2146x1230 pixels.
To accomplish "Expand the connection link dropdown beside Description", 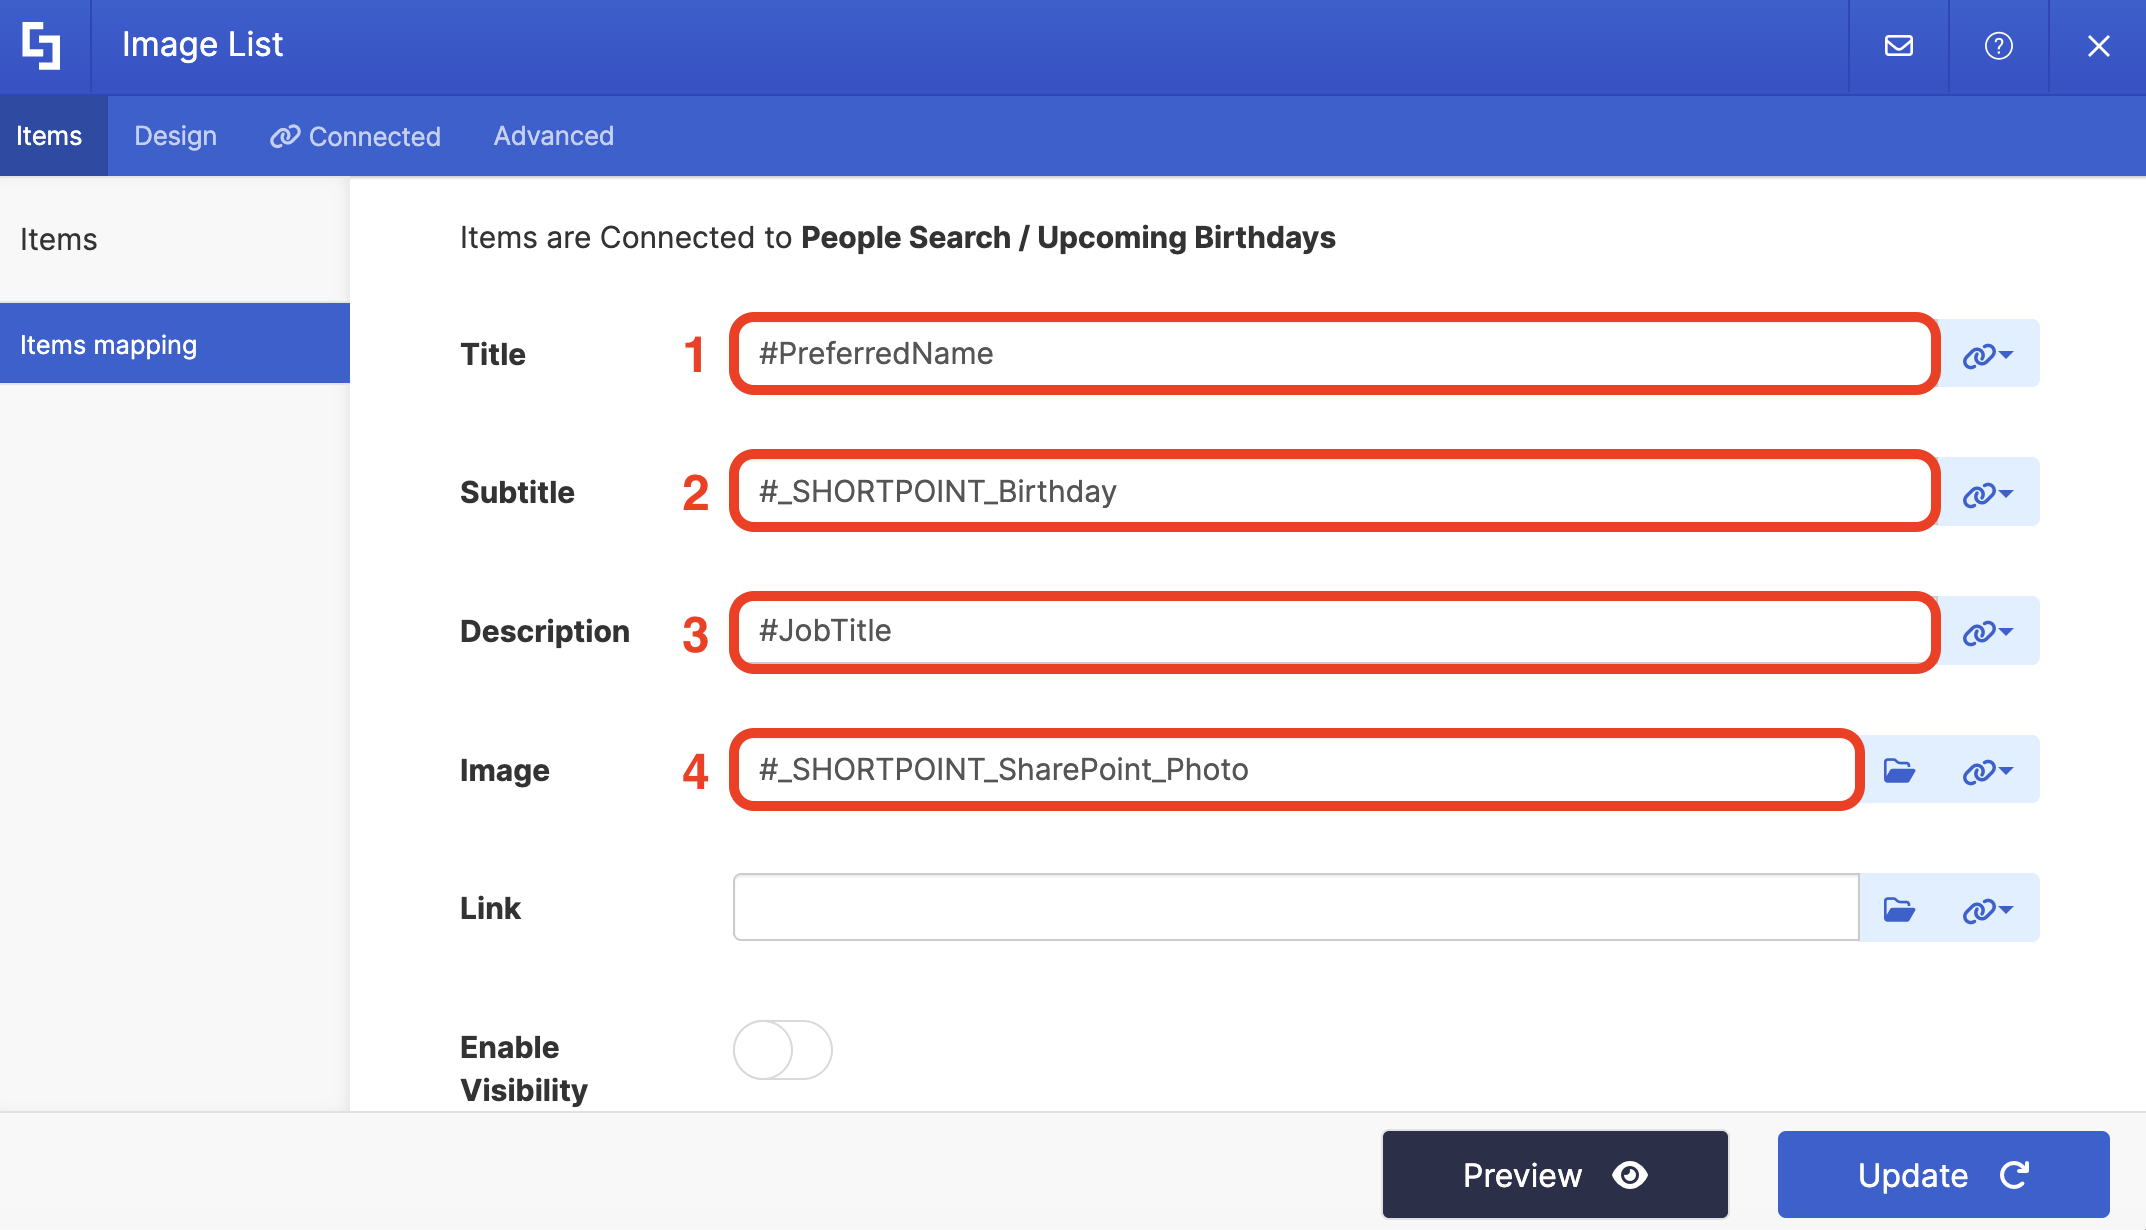I will click(x=1987, y=632).
